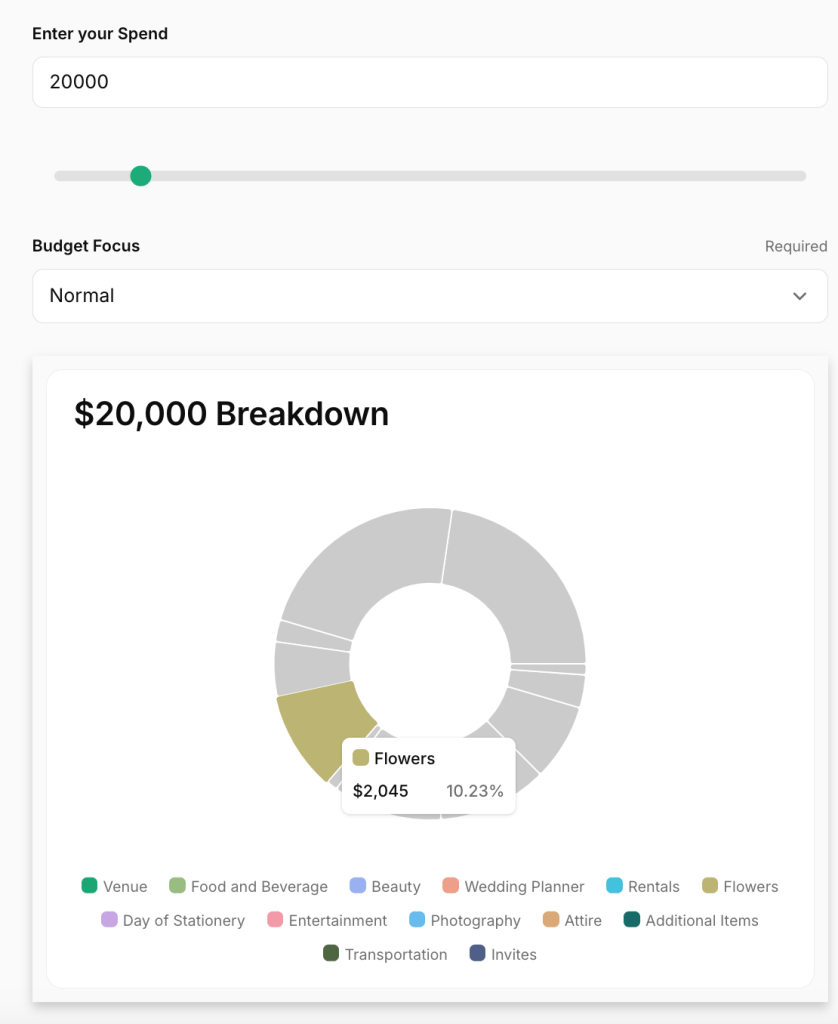
Task: Click the spend amount input field
Action: pos(430,82)
